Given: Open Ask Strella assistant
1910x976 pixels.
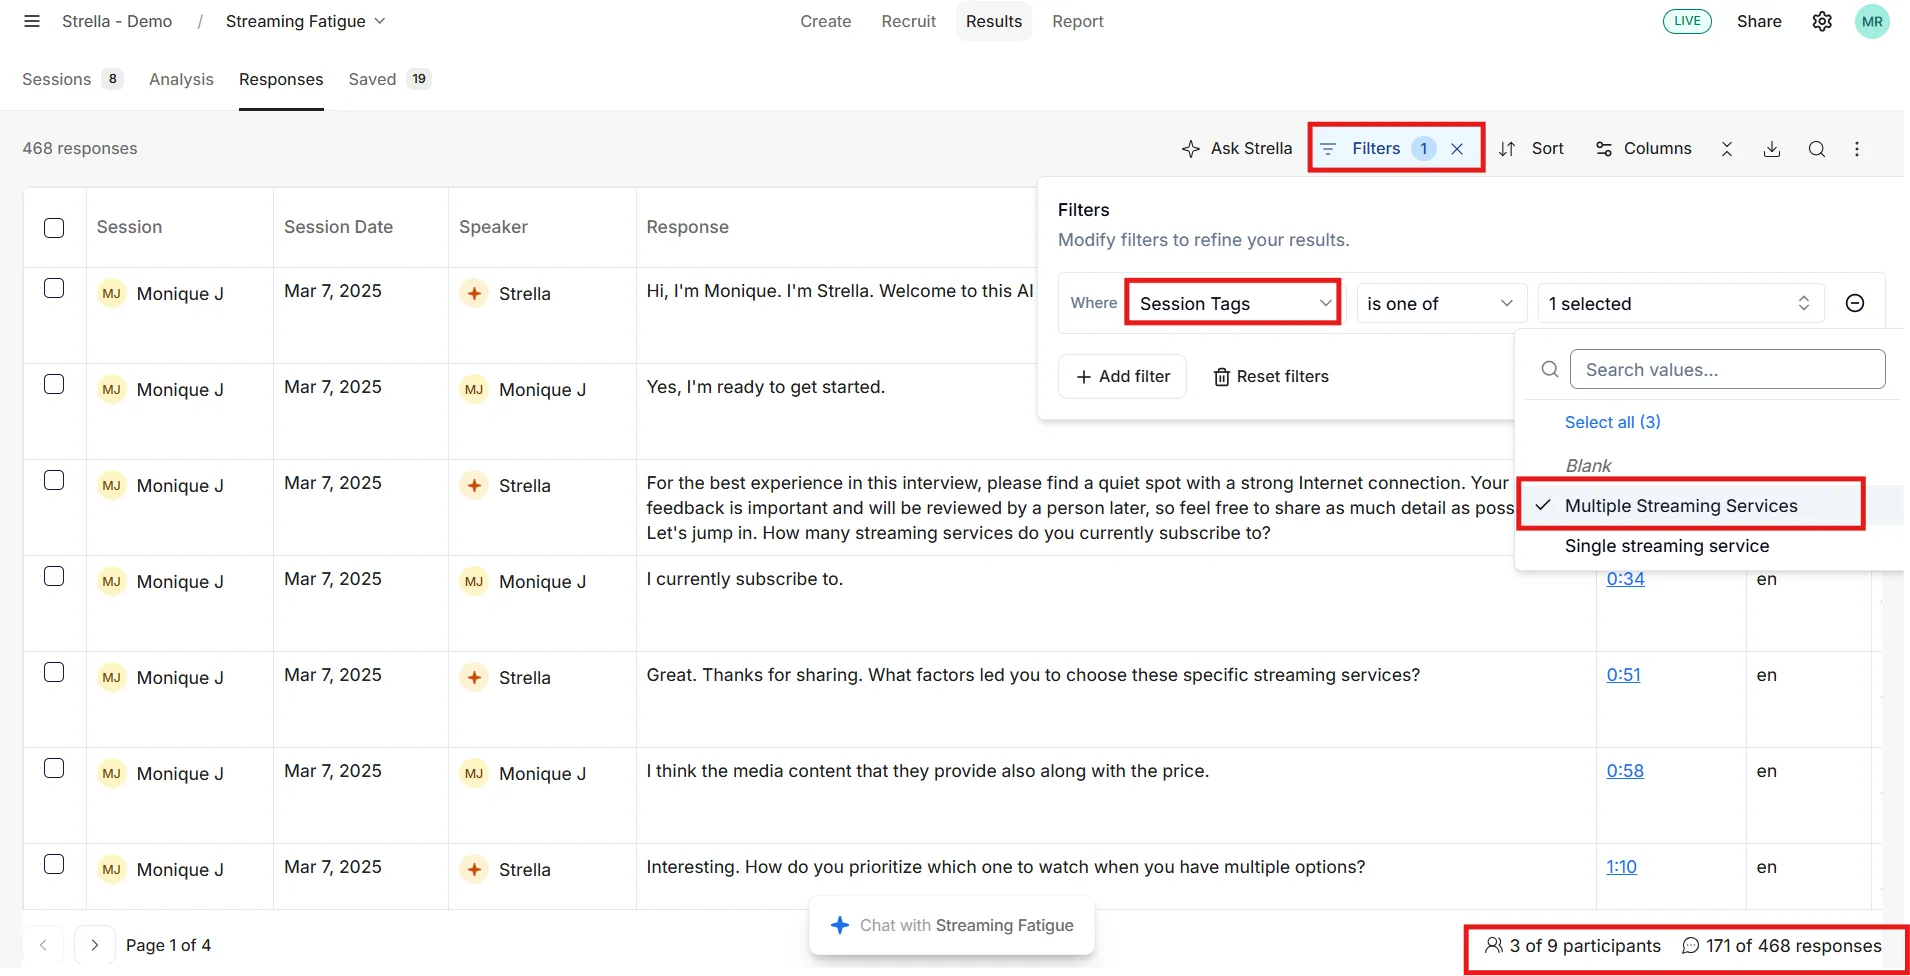Looking at the screenshot, I should pyautogui.click(x=1237, y=149).
